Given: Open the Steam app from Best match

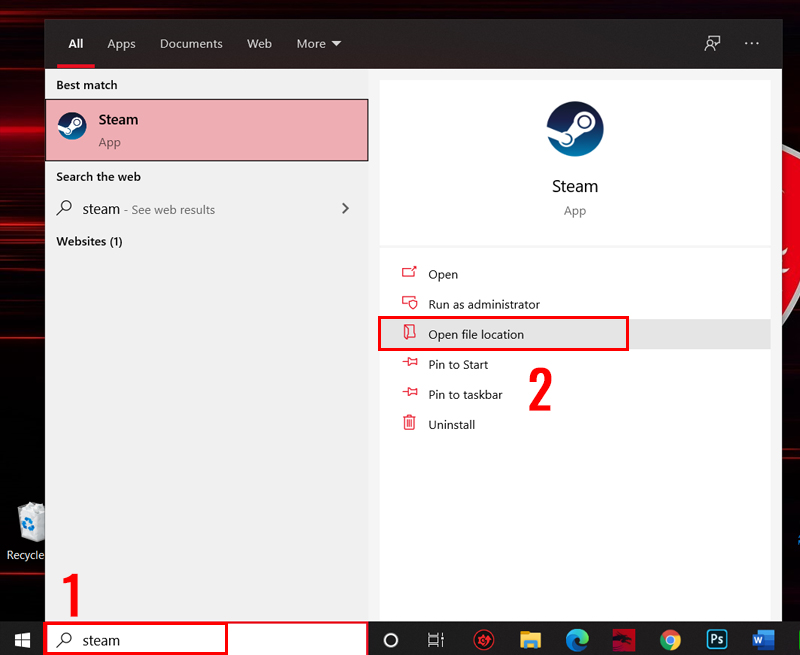Looking at the screenshot, I should click(206, 130).
